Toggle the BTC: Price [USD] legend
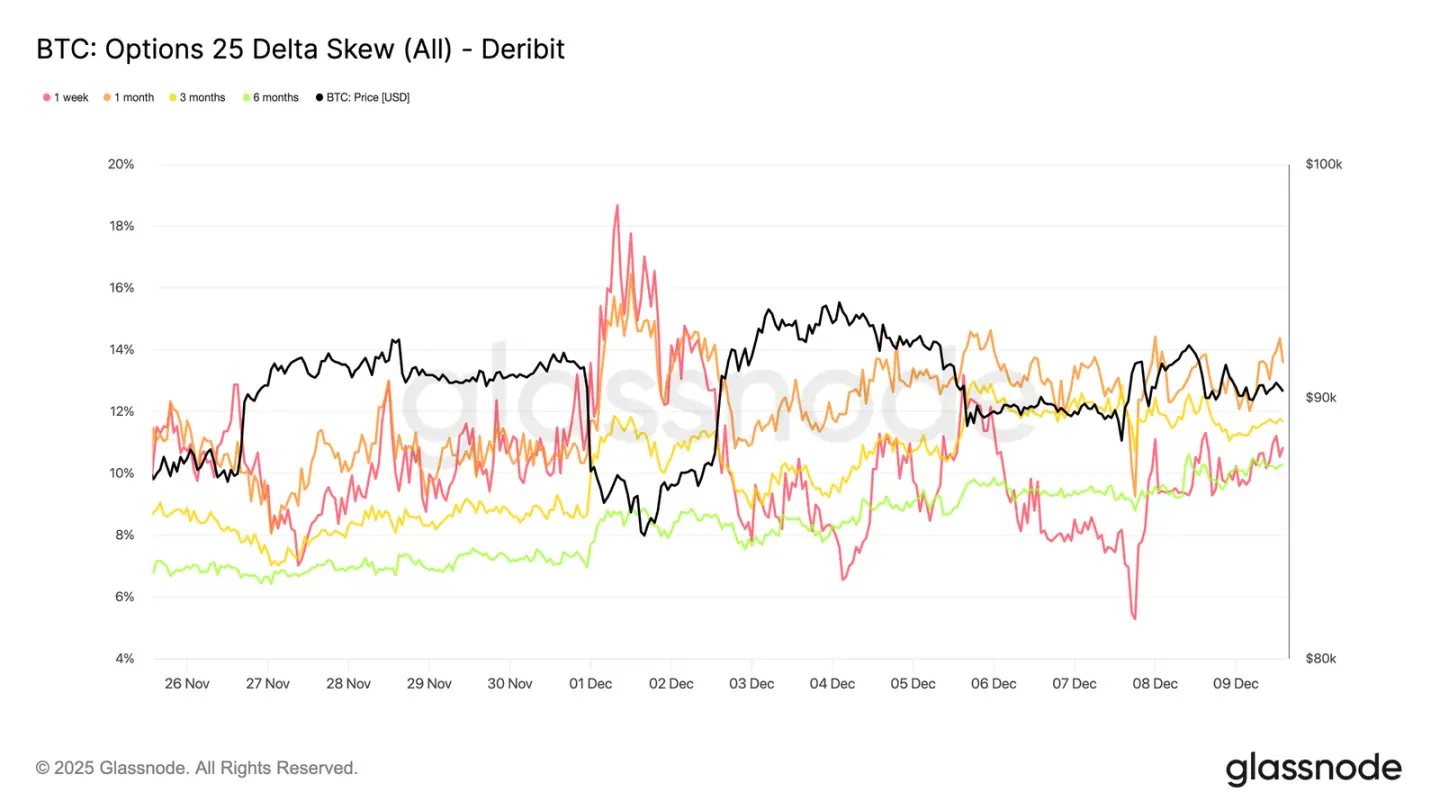Image resolution: width=1440 pixels, height=810 pixels. pyautogui.click(x=363, y=97)
